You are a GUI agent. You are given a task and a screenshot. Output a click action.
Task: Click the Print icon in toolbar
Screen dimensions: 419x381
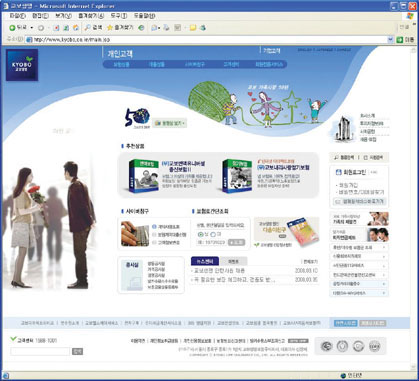pyautogui.click(x=167, y=28)
